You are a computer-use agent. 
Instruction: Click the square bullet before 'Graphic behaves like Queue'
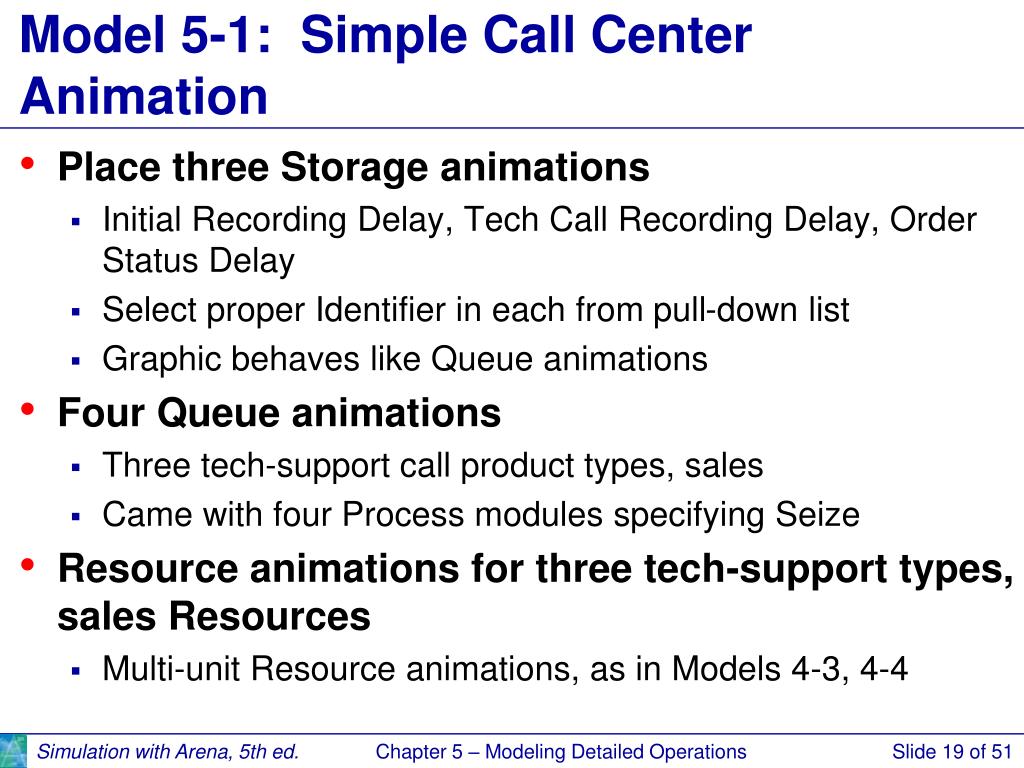[x=76, y=361]
